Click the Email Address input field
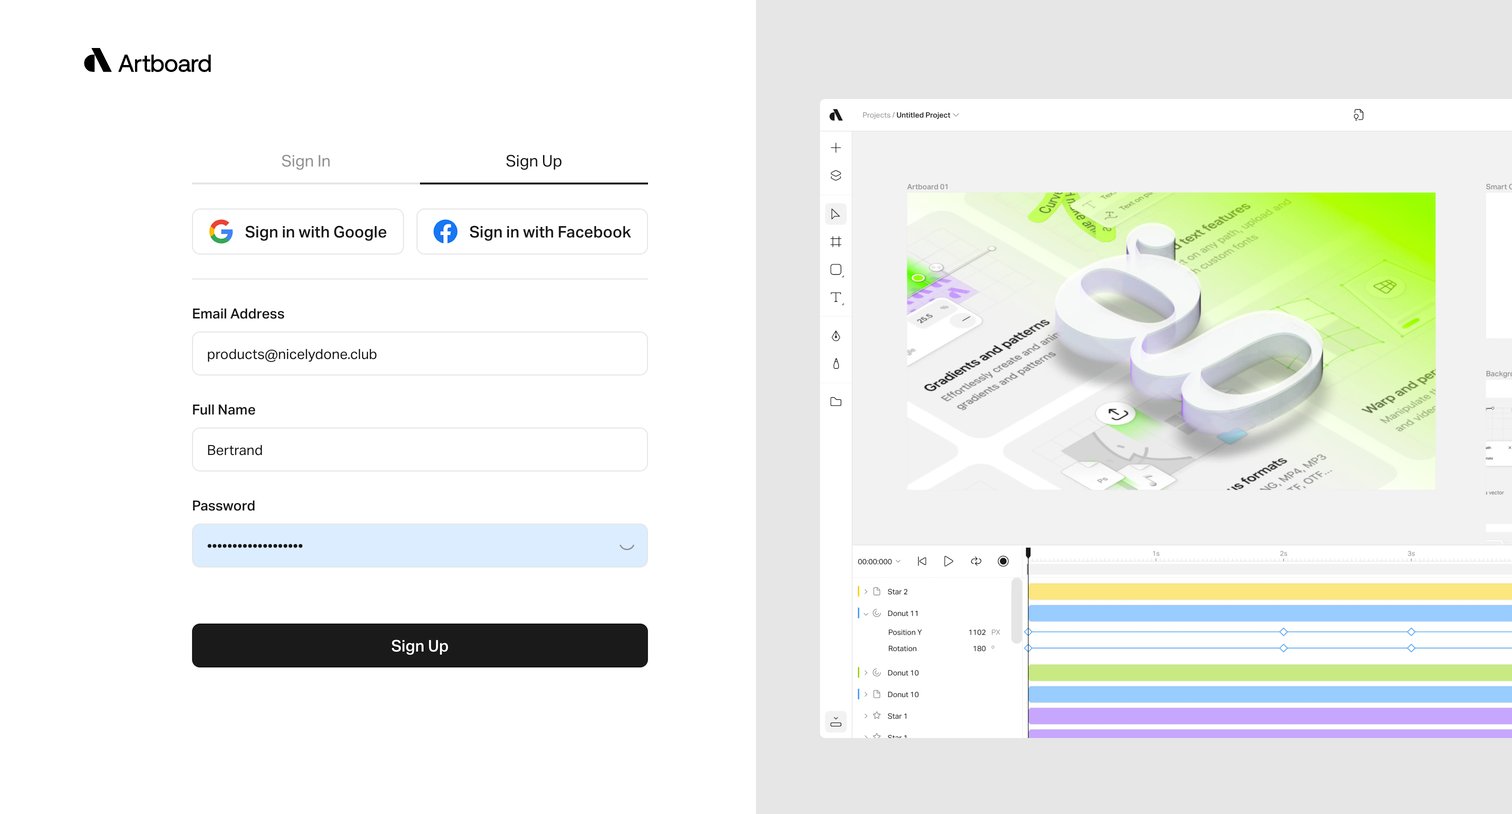Image resolution: width=1512 pixels, height=814 pixels. click(x=420, y=354)
